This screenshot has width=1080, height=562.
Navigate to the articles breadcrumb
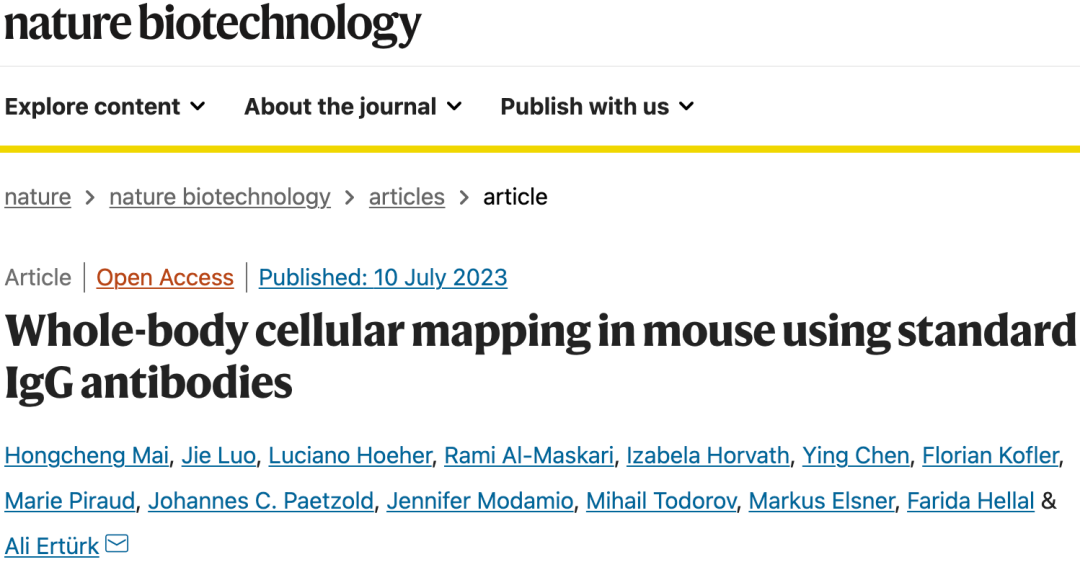tap(406, 197)
